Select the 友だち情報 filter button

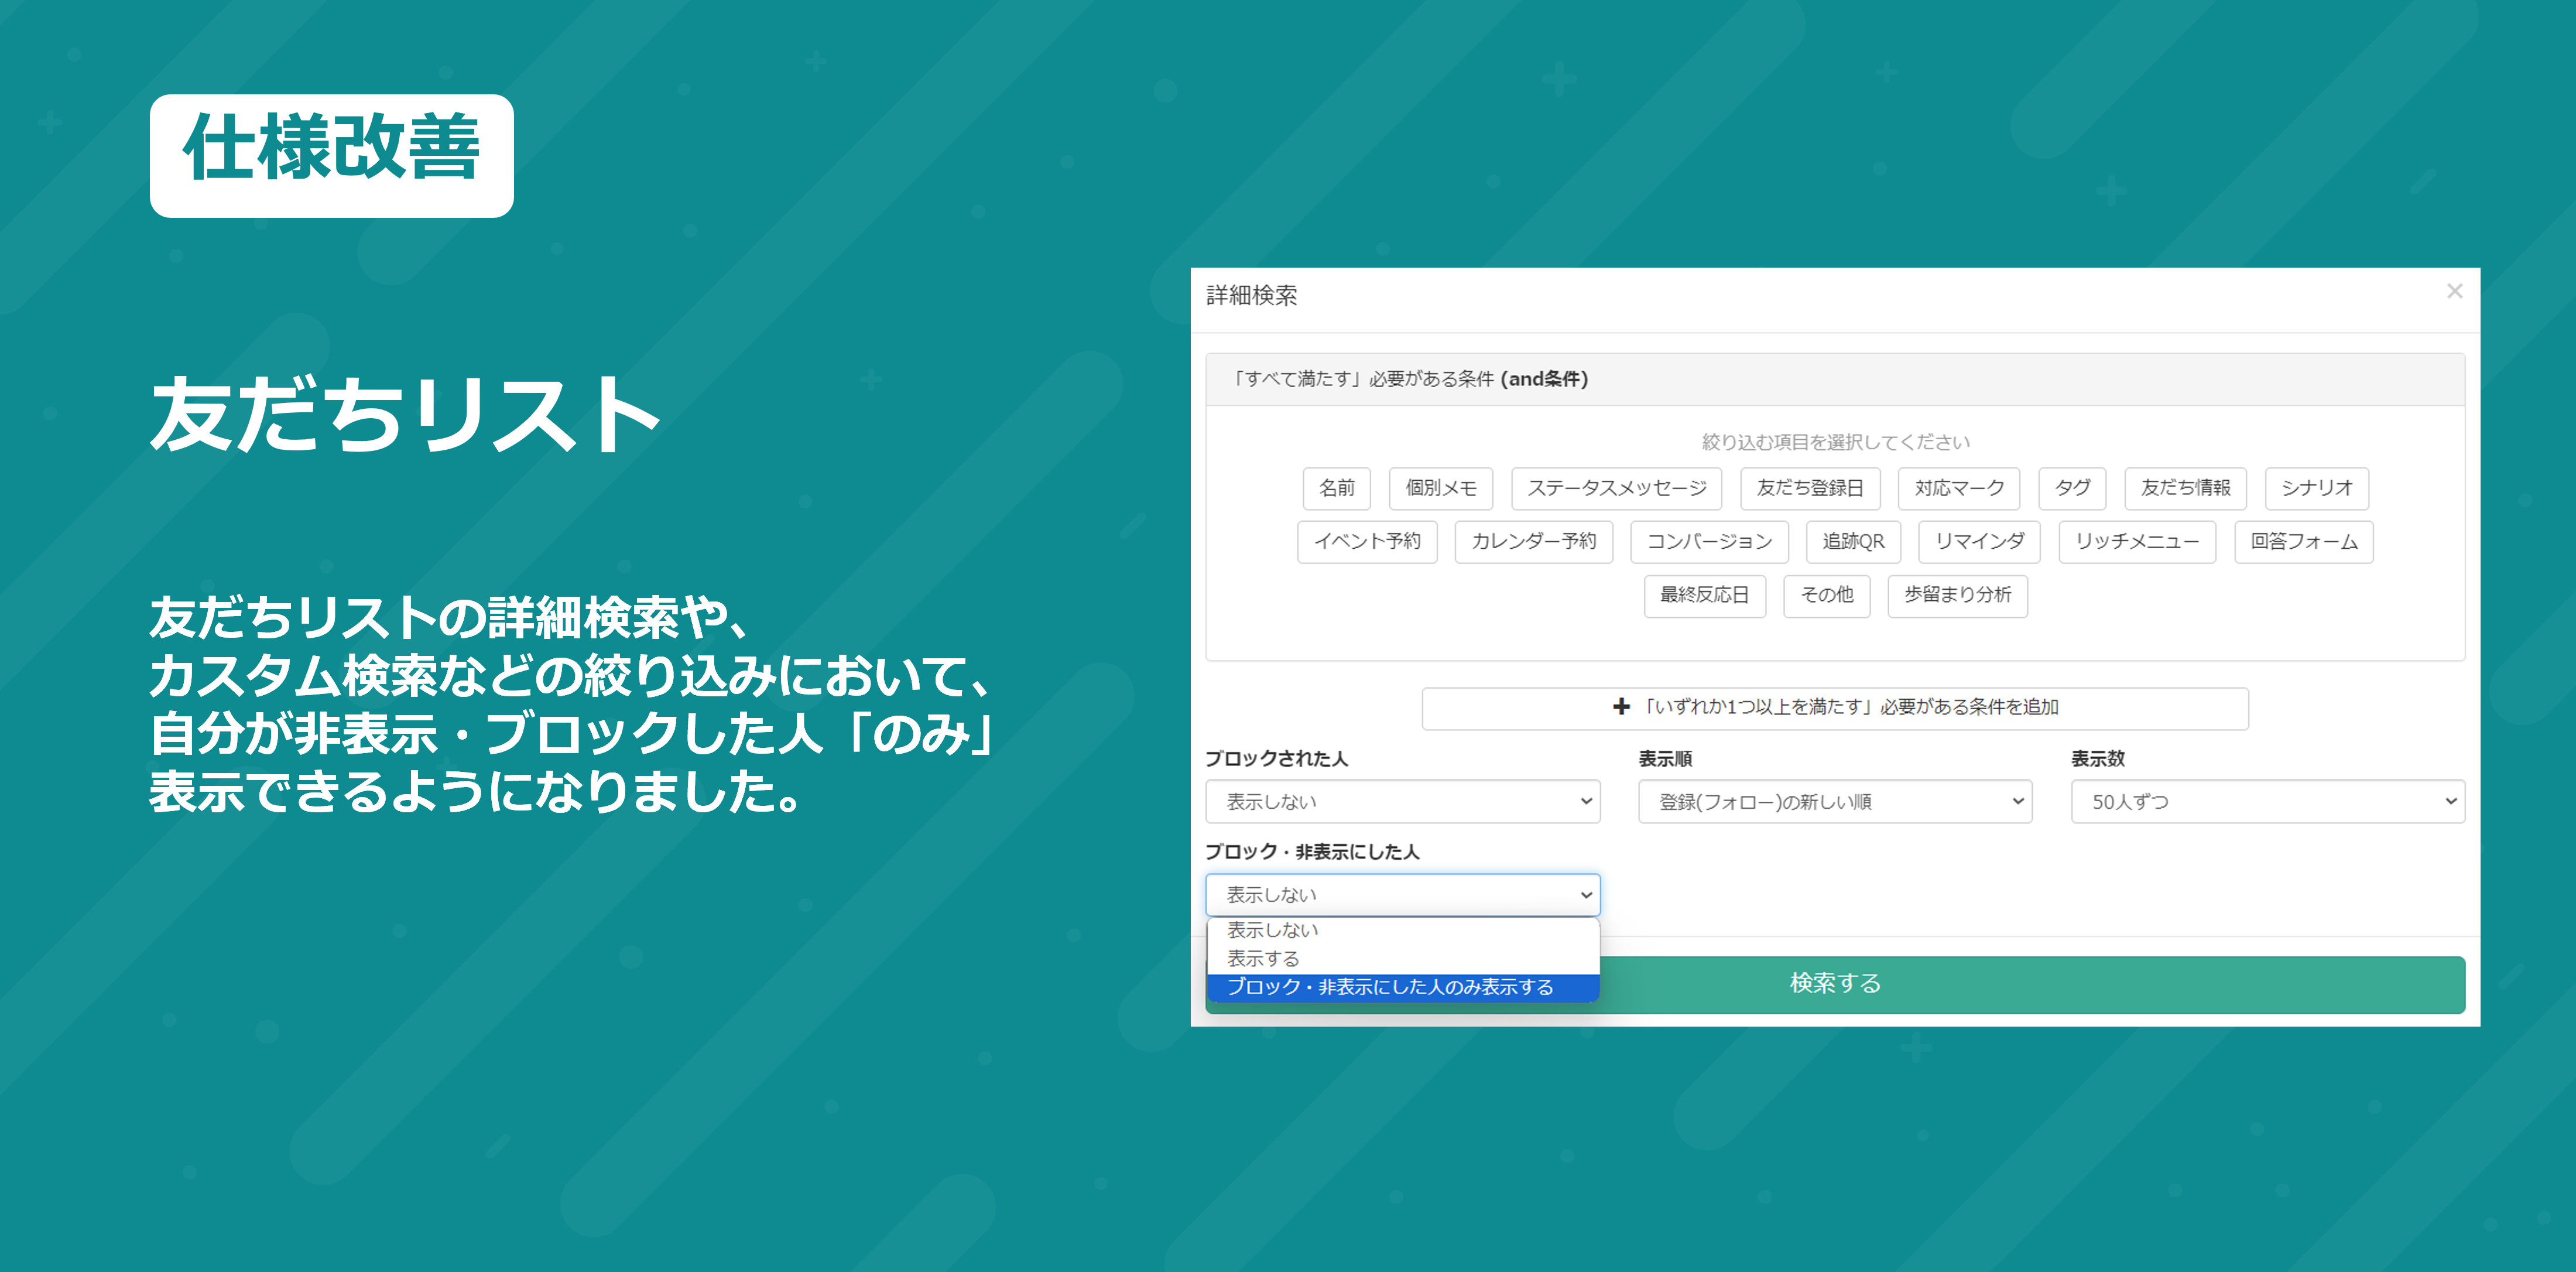pyautogui.click(x=2185, y=488)
